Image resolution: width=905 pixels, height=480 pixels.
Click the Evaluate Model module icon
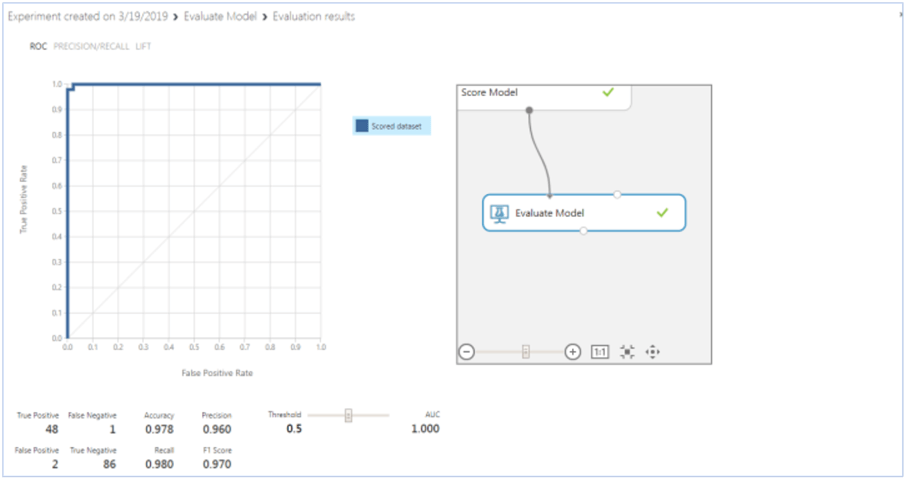tap(499, 213)
